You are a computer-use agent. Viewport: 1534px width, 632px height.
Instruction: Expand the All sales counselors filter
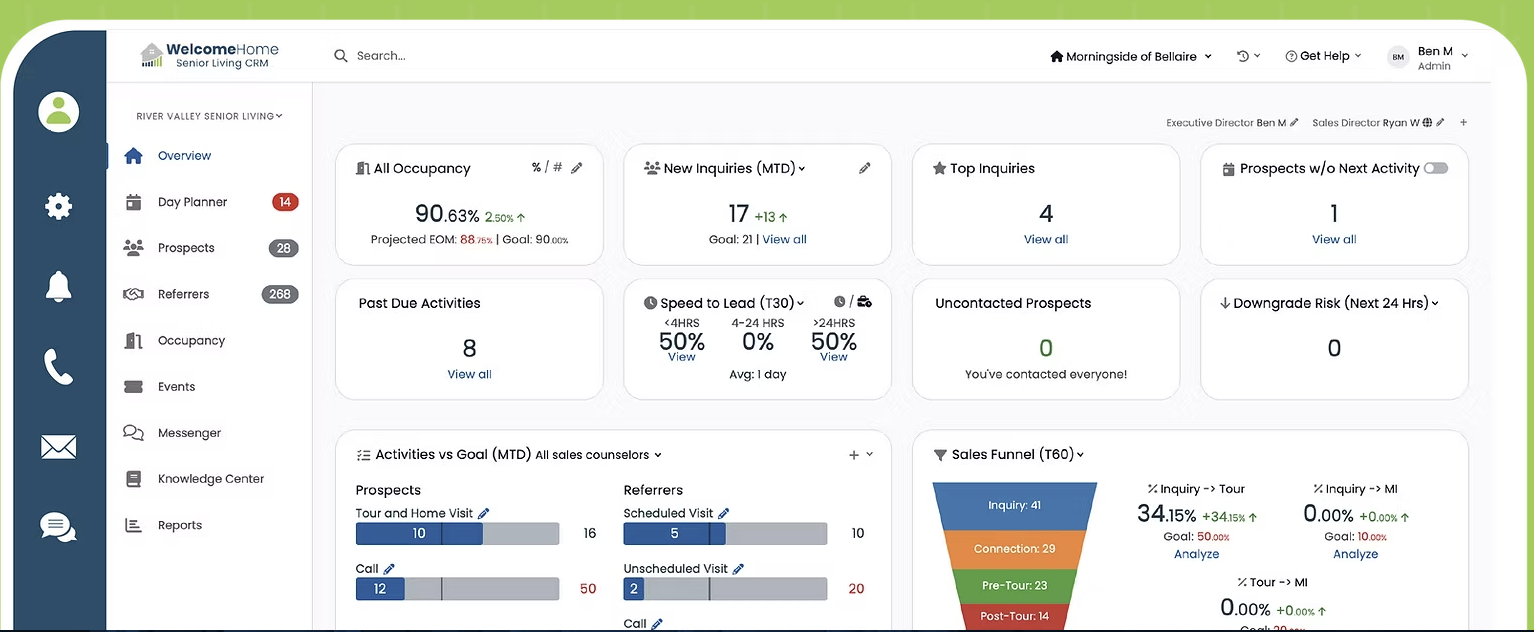pyautogui.click(x=598, y=455)
